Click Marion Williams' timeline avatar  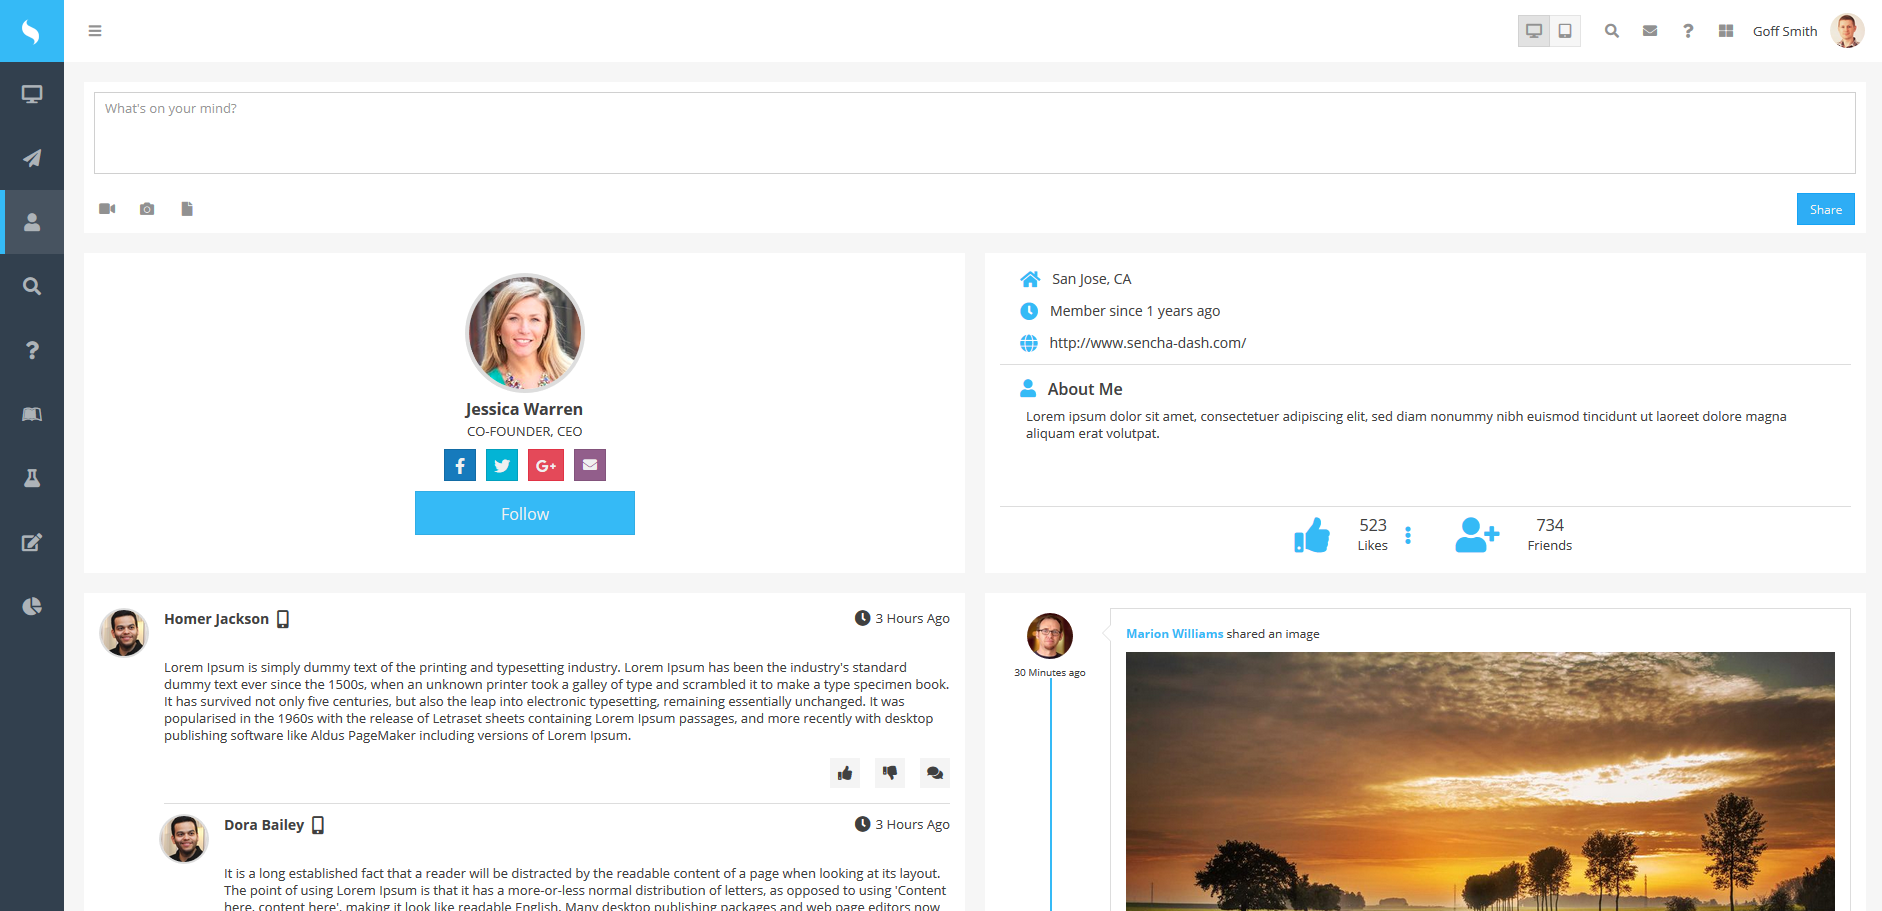pos(1050,636)
